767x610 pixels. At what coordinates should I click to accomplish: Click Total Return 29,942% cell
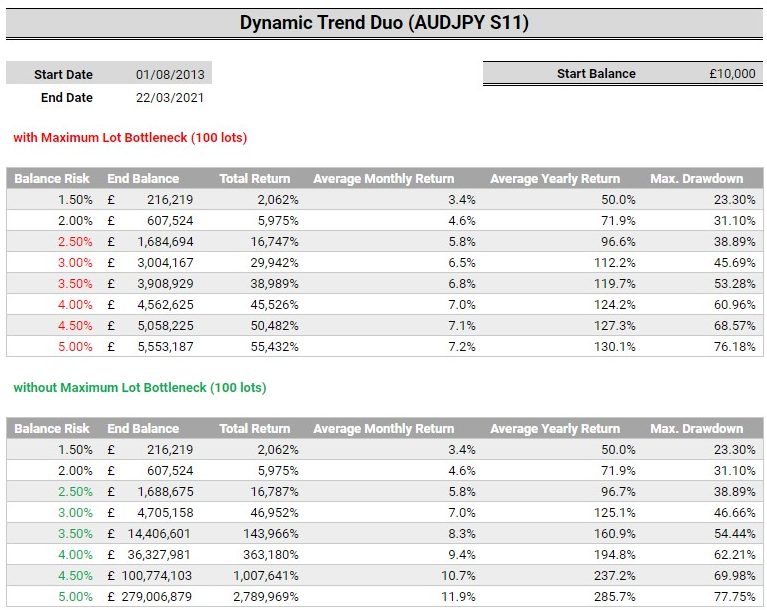click(274, 263)
